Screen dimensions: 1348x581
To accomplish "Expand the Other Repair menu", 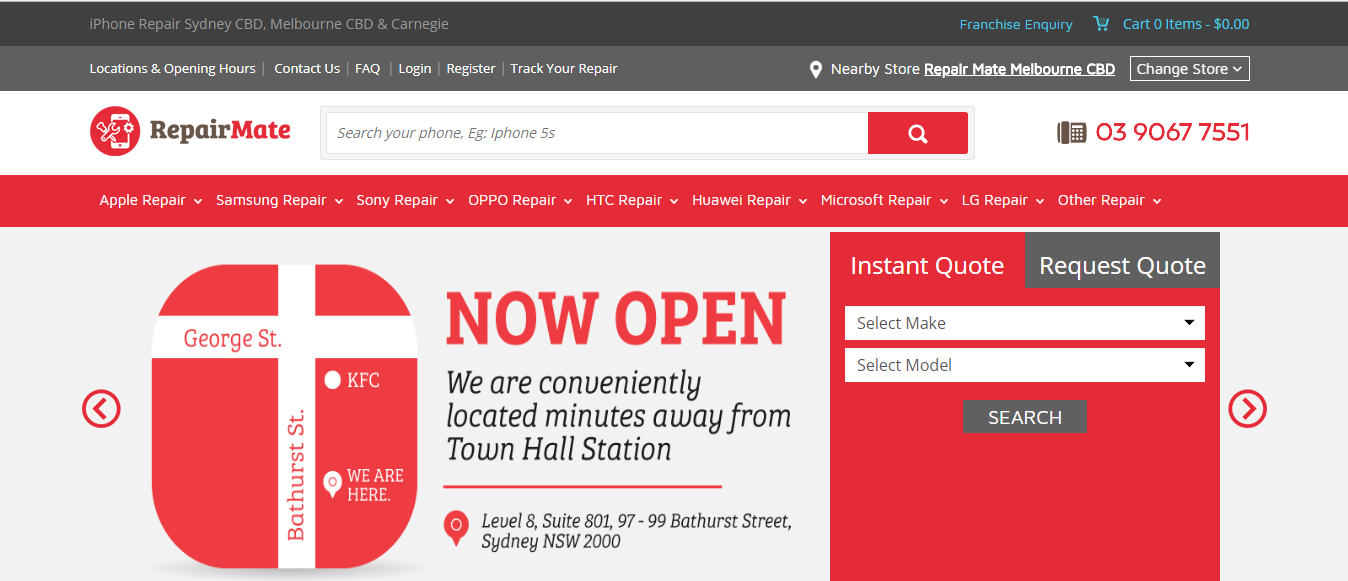I will tap(1109, 200).
